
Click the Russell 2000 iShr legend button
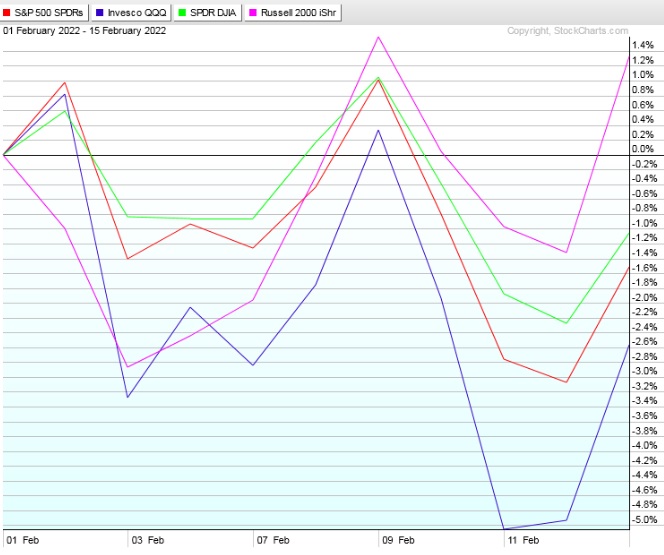click(293, 13)
